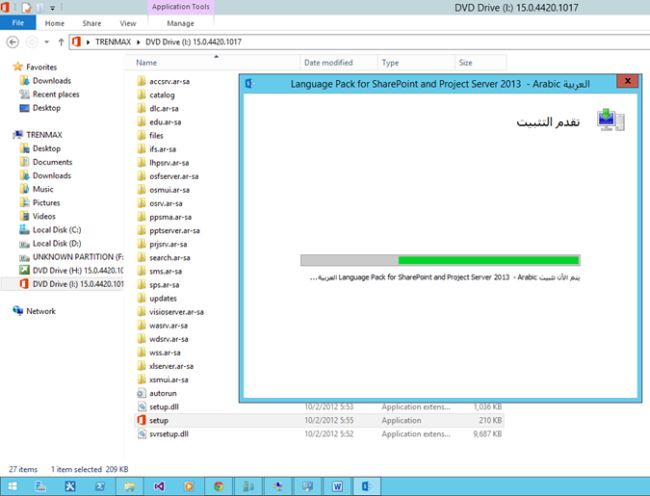This screenshot has height=496, width=650.
Task: Select the edu.ar-sa folder icon
Action: pos(141,122)
